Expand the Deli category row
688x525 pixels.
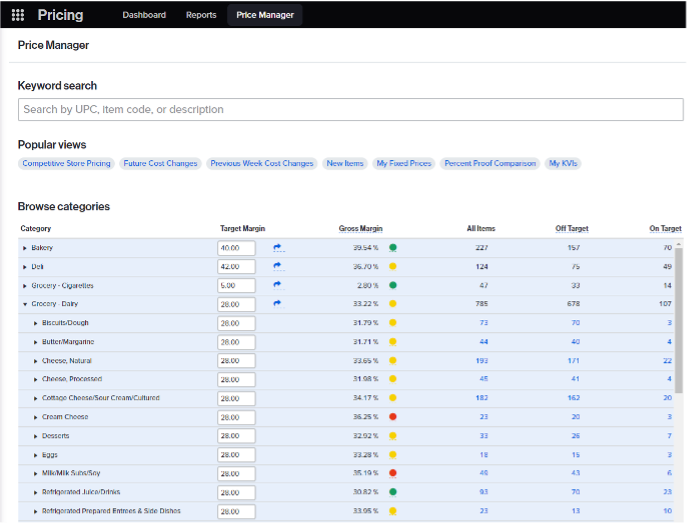[25, 267]
